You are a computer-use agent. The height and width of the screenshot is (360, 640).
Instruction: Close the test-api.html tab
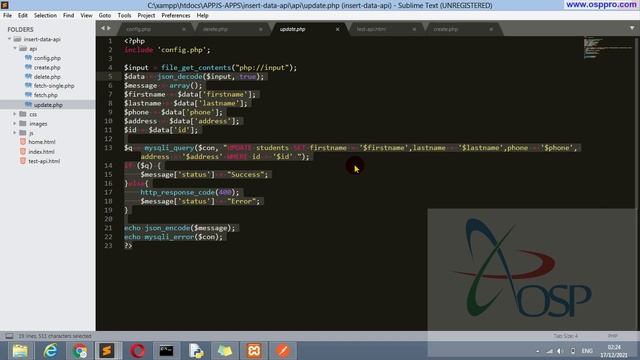[x=414, y=29]
